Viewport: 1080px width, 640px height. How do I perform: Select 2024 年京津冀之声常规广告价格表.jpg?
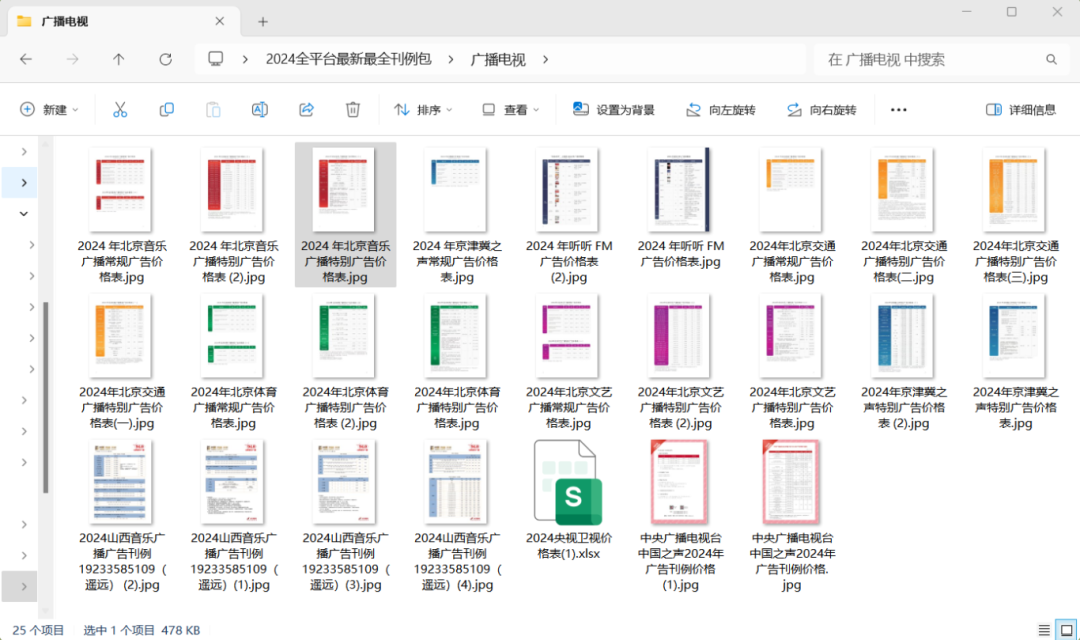click(x=457, y=214)
